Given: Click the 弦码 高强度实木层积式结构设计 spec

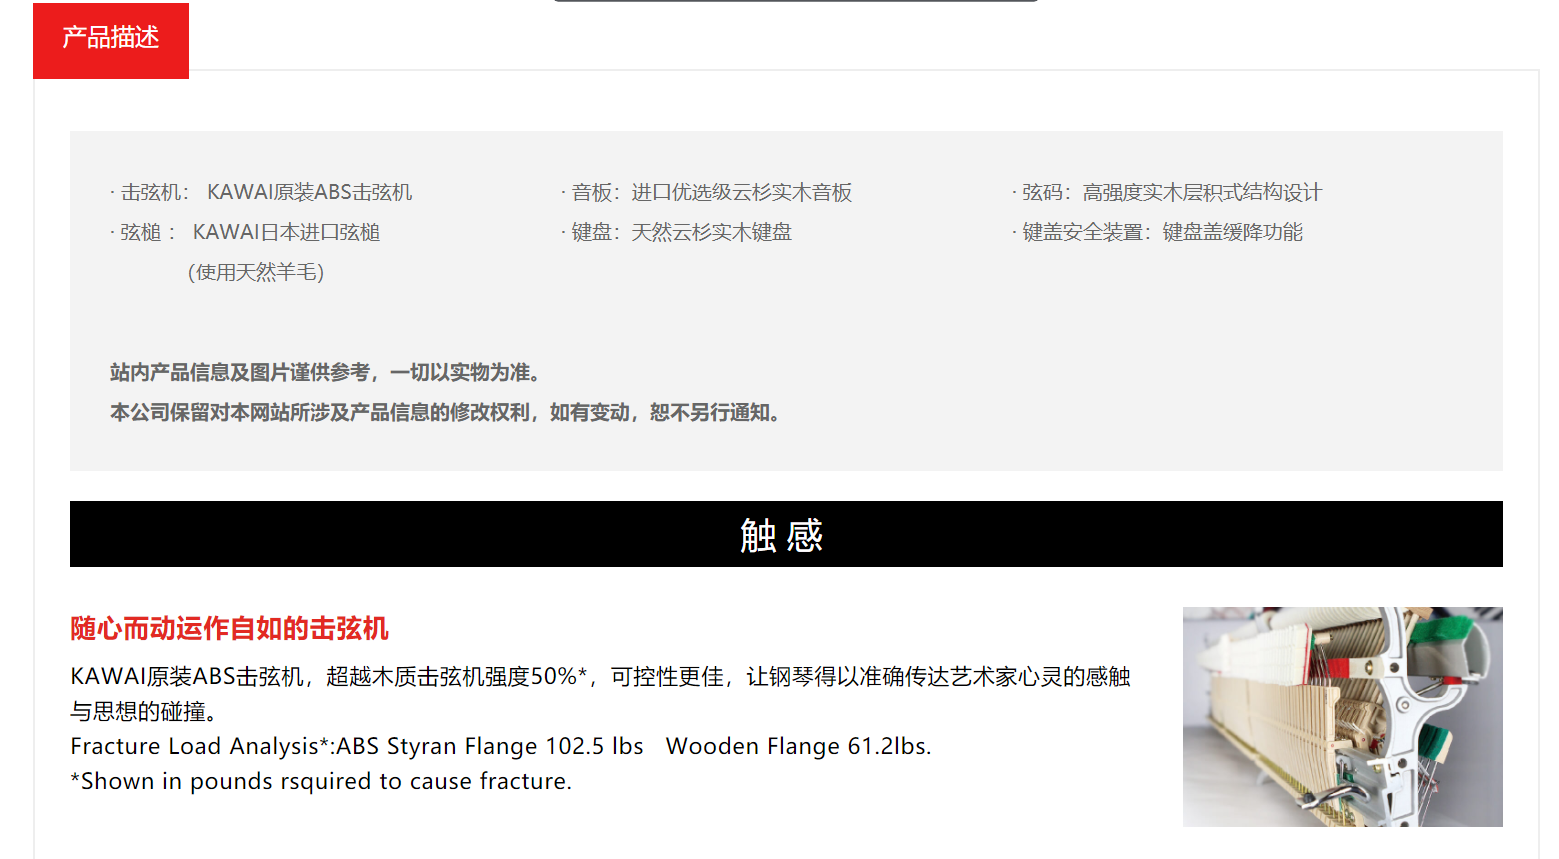Looking at the screenshot, I should pos(1166,192).
